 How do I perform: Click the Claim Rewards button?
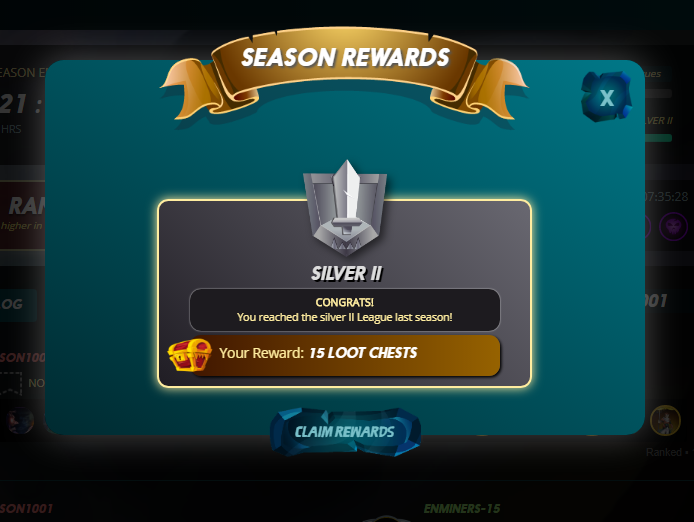tap(345, 432)
